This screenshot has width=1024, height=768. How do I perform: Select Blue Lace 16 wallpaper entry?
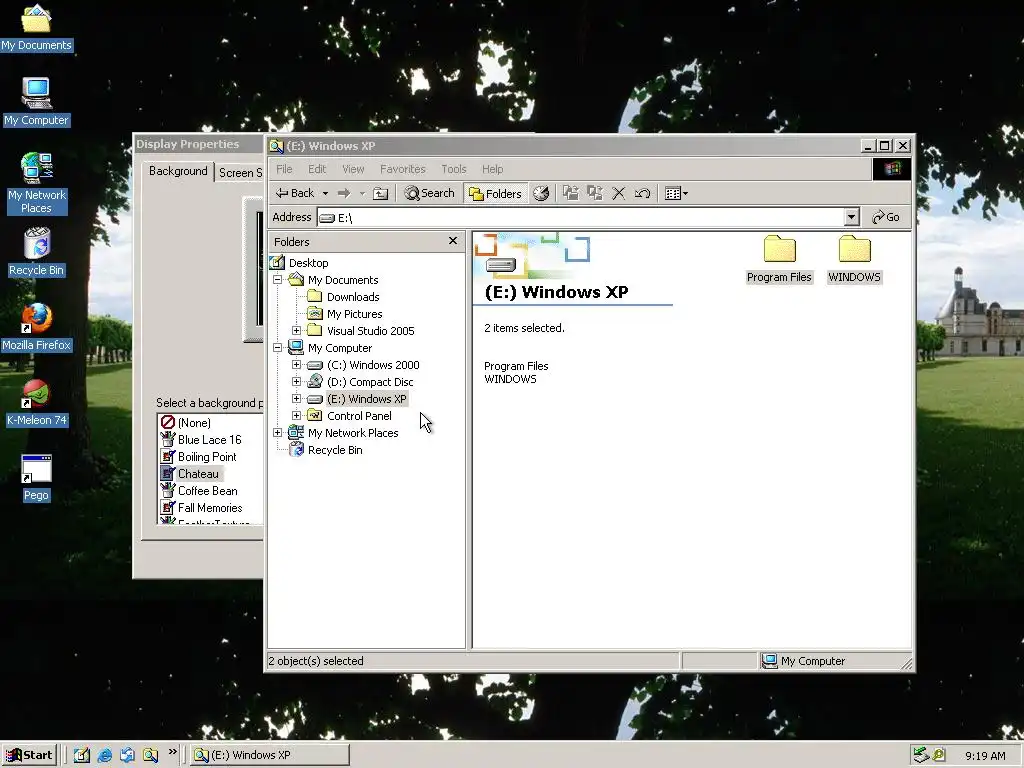tap(210, 440)
